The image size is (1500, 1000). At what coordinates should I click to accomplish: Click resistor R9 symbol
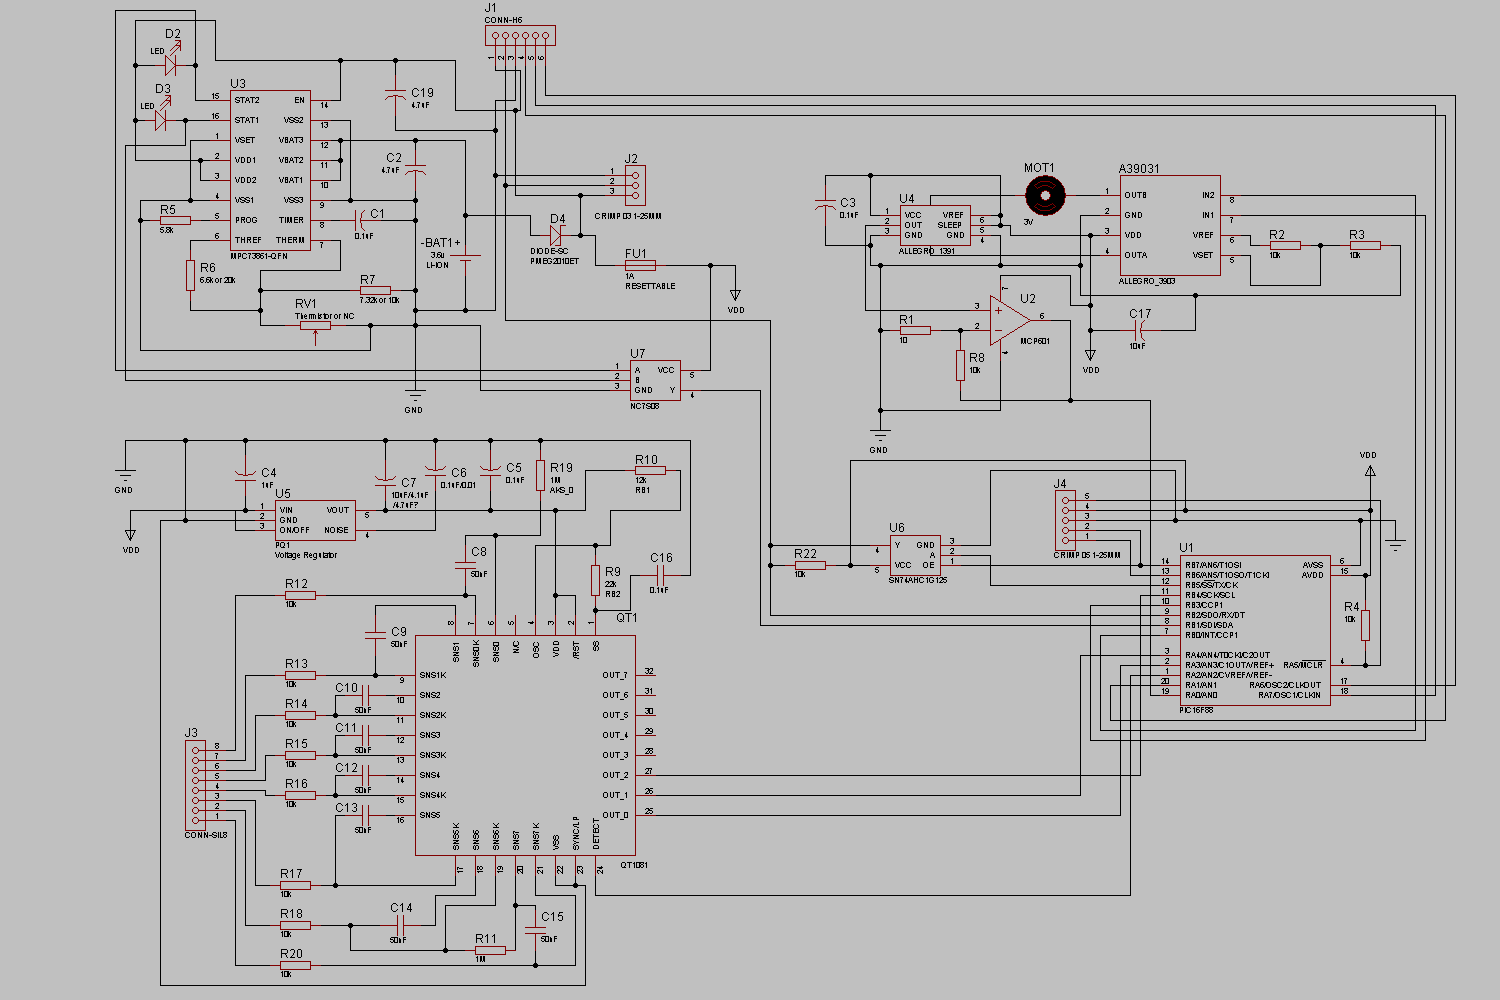[x=596, y=580]
